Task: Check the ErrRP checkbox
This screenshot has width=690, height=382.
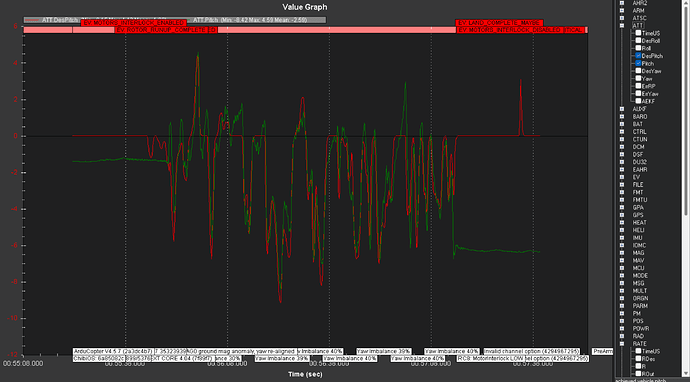Action: (x=638, y=86)
